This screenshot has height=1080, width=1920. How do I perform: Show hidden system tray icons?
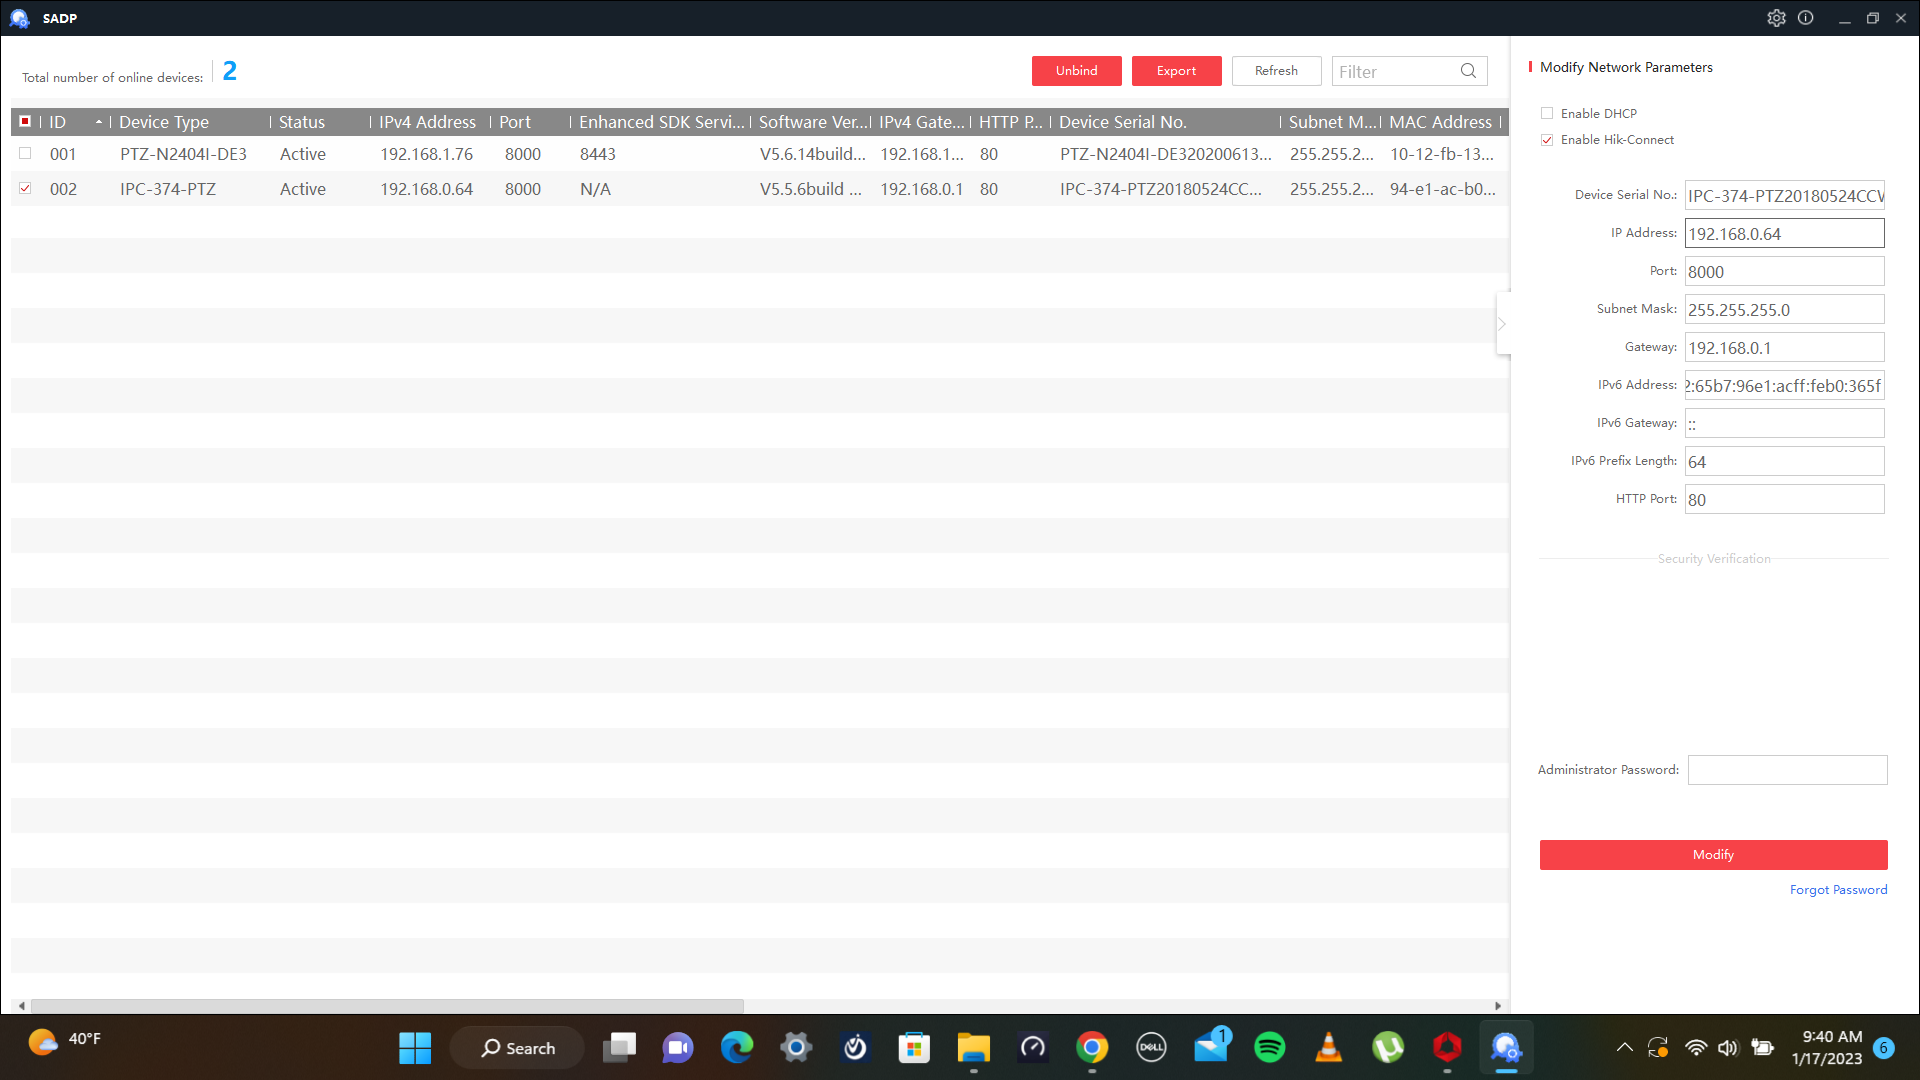click(1624, 1047)
